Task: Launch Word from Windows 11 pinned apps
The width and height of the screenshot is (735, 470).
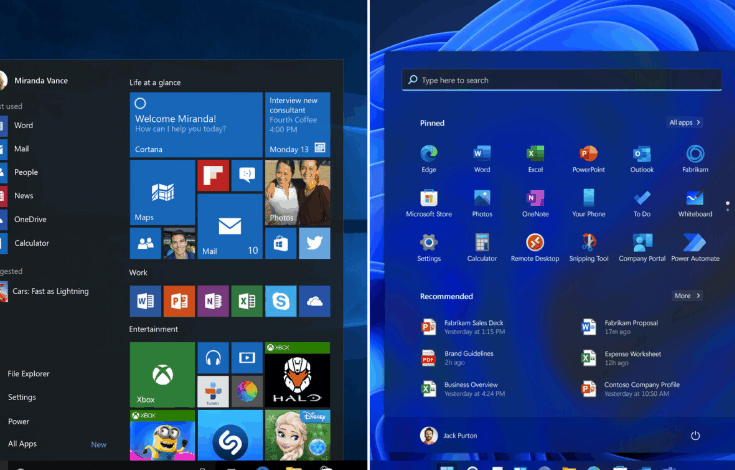Action: (x=482, y=159)
